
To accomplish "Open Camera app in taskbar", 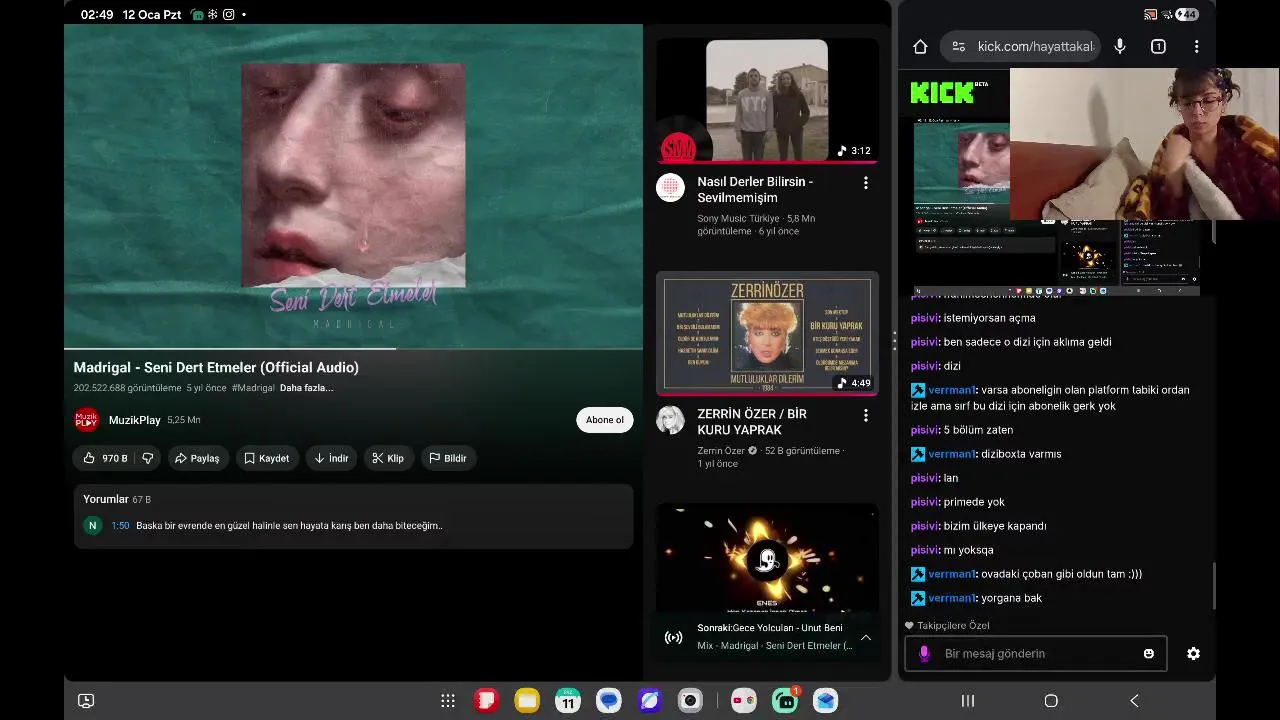I will [690, 701].
